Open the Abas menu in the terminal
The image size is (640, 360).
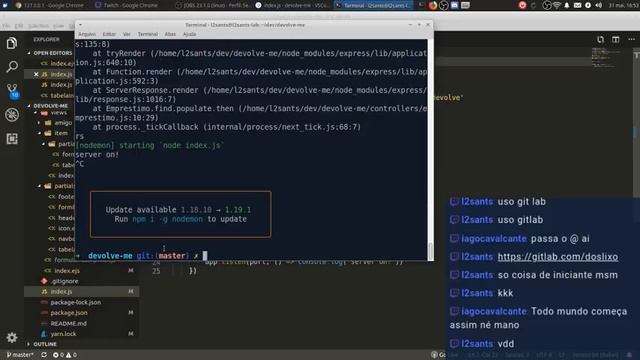[170, 34]
